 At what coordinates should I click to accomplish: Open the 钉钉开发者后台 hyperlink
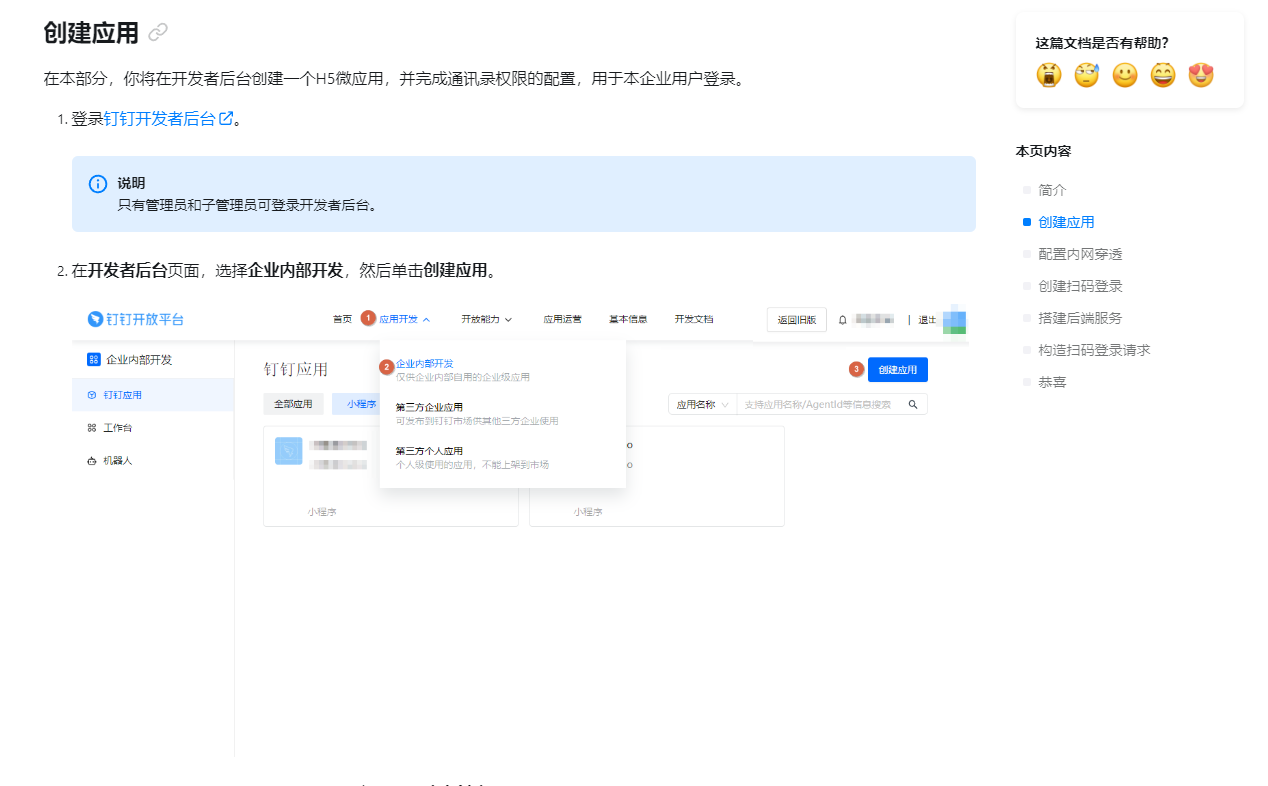[x=160, y=119]
